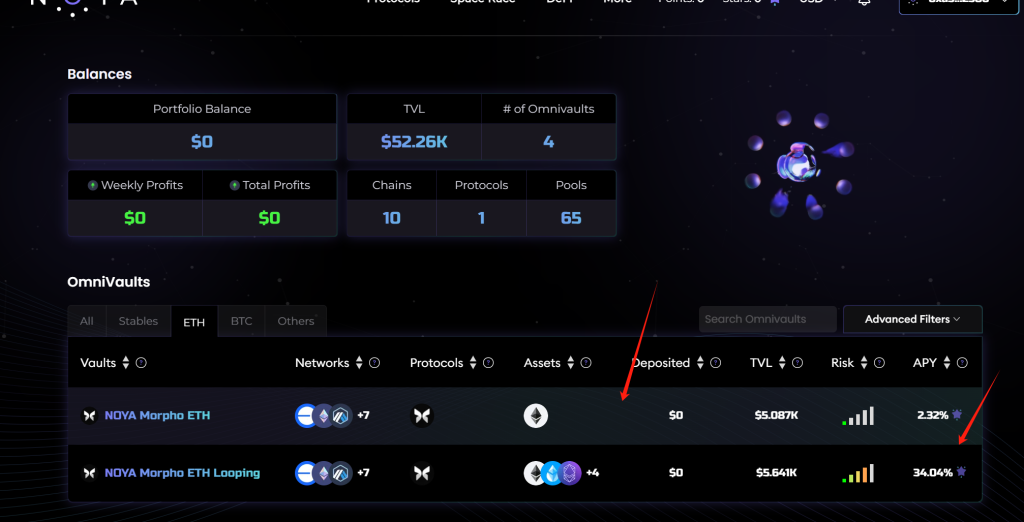Switch to the BTC tab

coord(241,321)
